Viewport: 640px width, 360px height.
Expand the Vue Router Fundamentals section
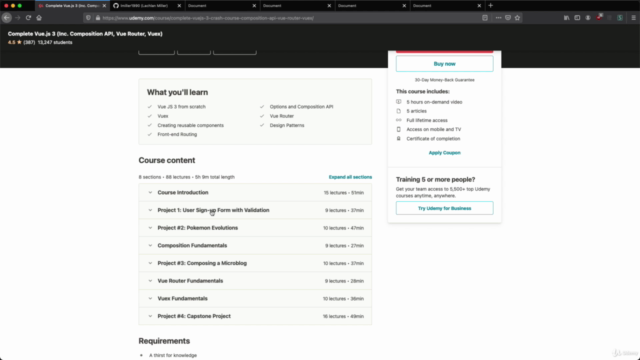pos(255,281)
